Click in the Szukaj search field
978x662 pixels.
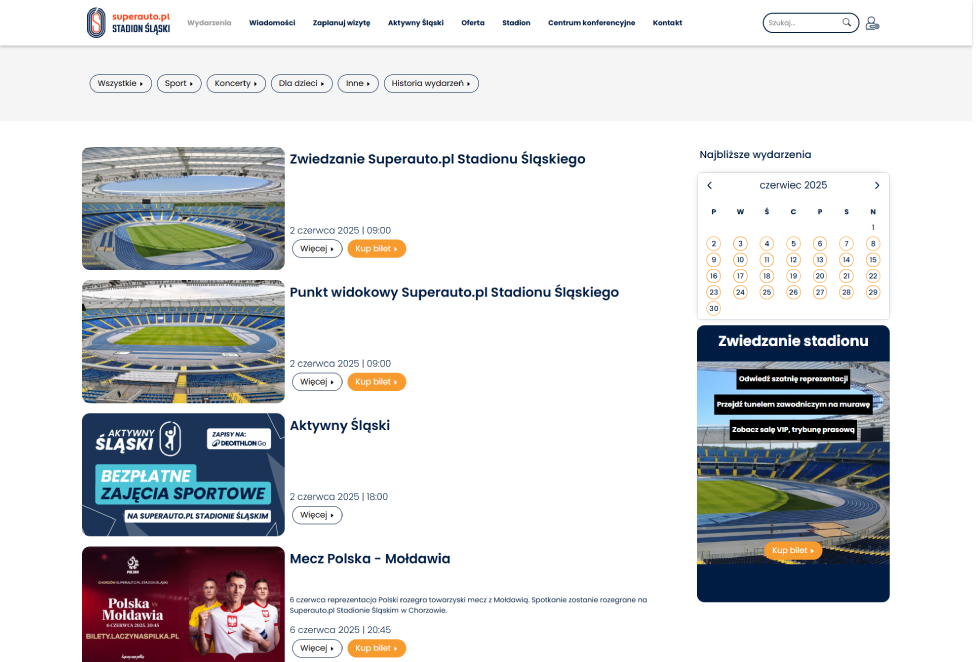pos(801,22)
